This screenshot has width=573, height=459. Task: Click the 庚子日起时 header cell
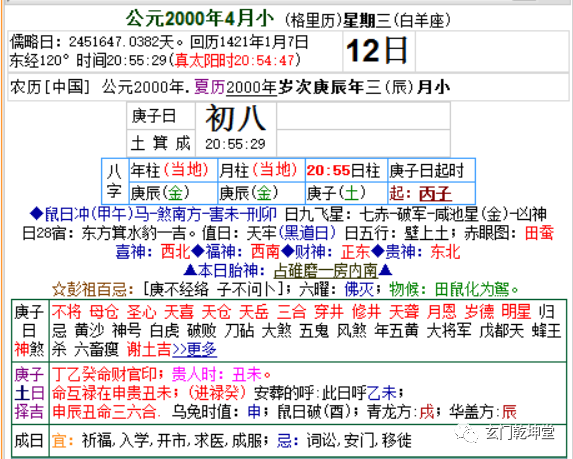coord(431,170)
